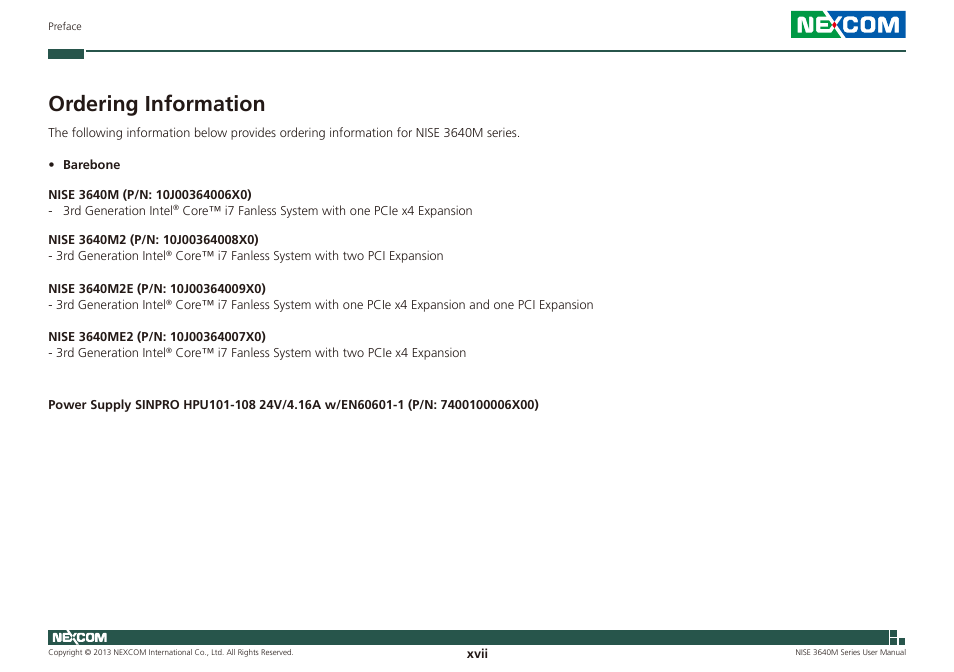The width and height of the screenshot is (954, 672).
Task: Click 'NISE 3640M (P/N: 10J00364006X0)'
Action: 150,195
